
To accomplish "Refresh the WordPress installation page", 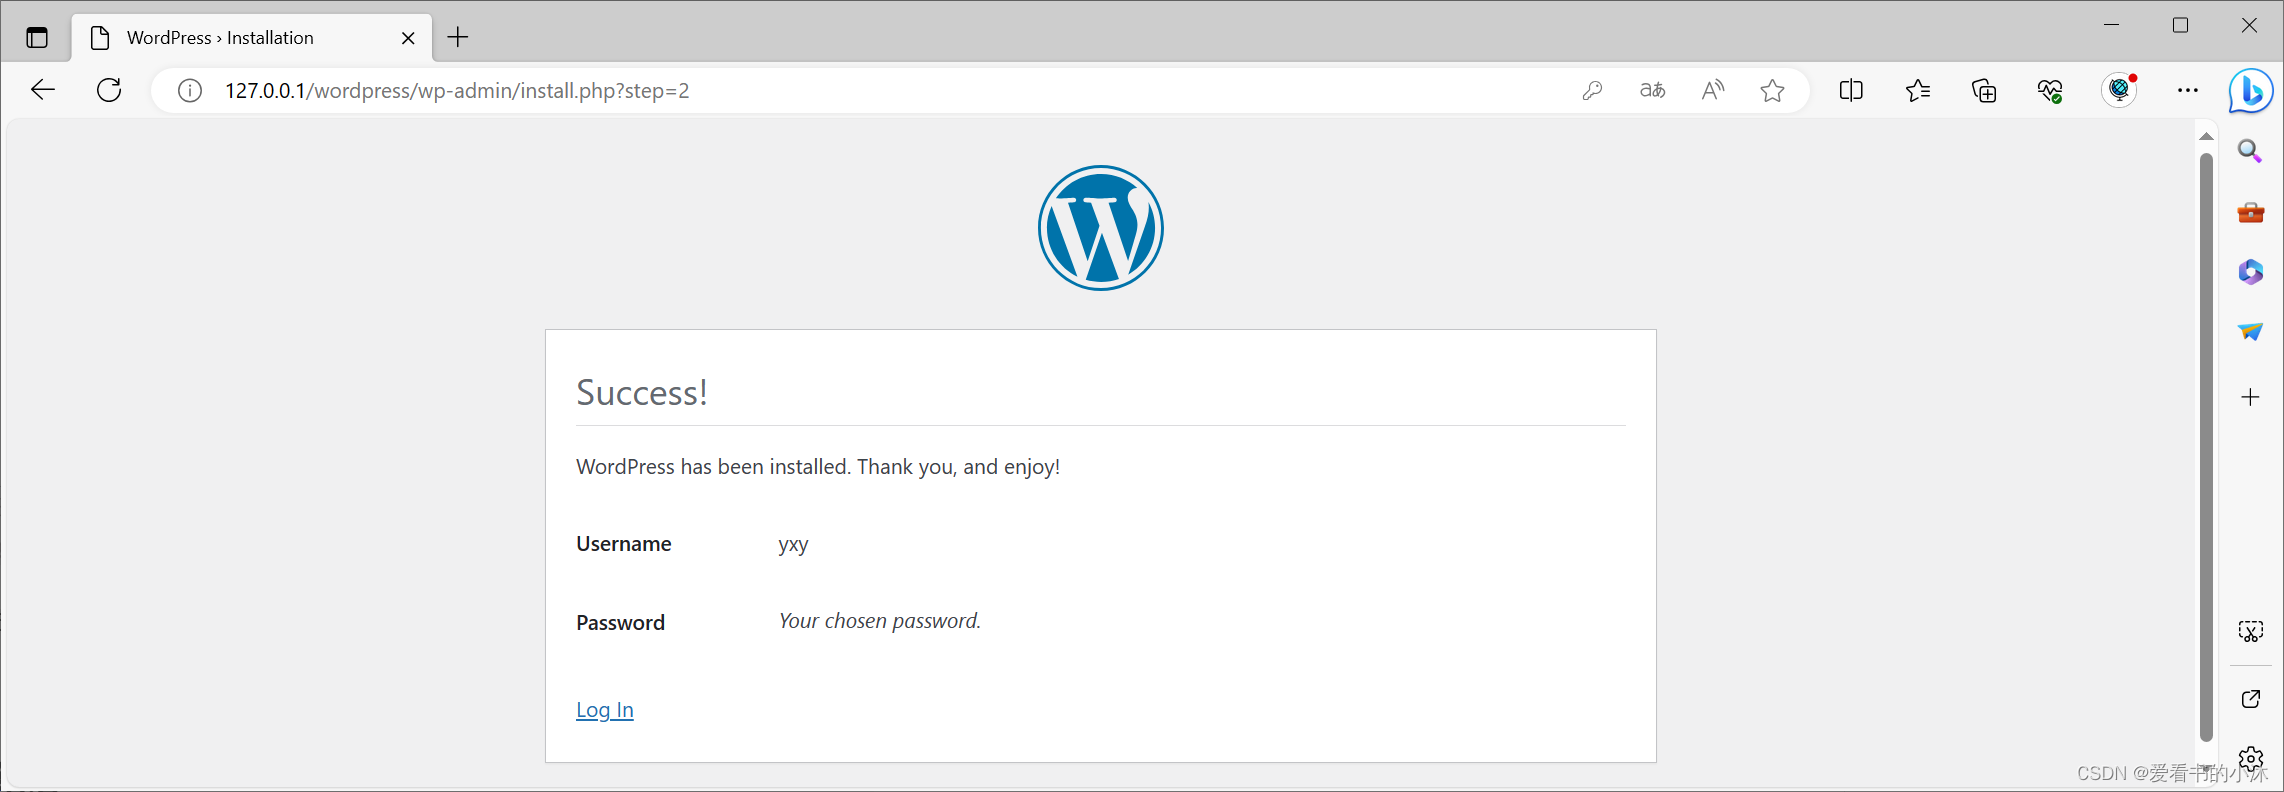I will [x=109, y=90].
